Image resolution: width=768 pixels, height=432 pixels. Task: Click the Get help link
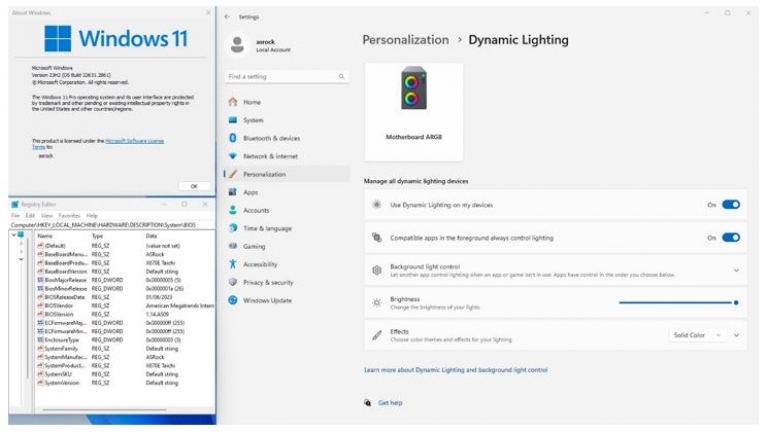point(390,403)
